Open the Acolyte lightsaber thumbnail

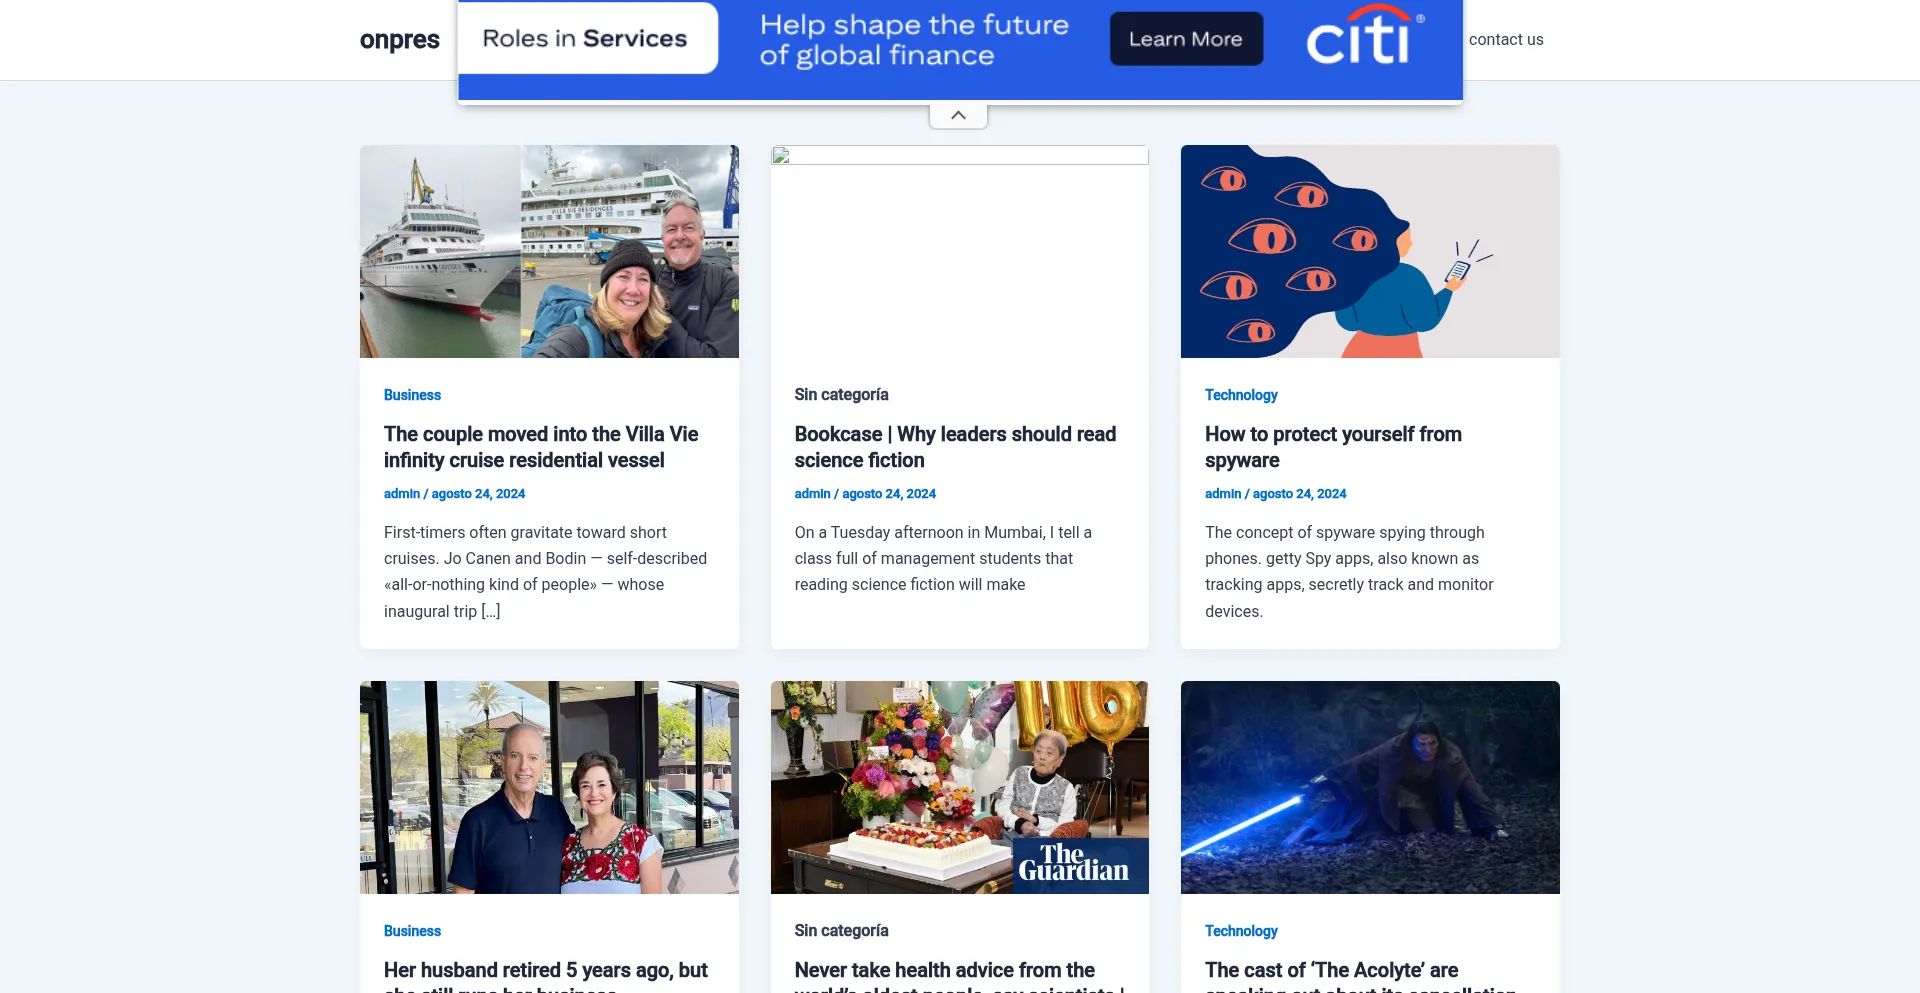[x=1370, y=787]
